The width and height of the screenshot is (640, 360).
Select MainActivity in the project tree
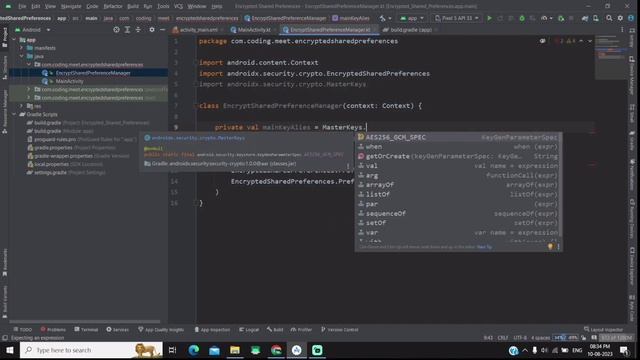(69, 81)
